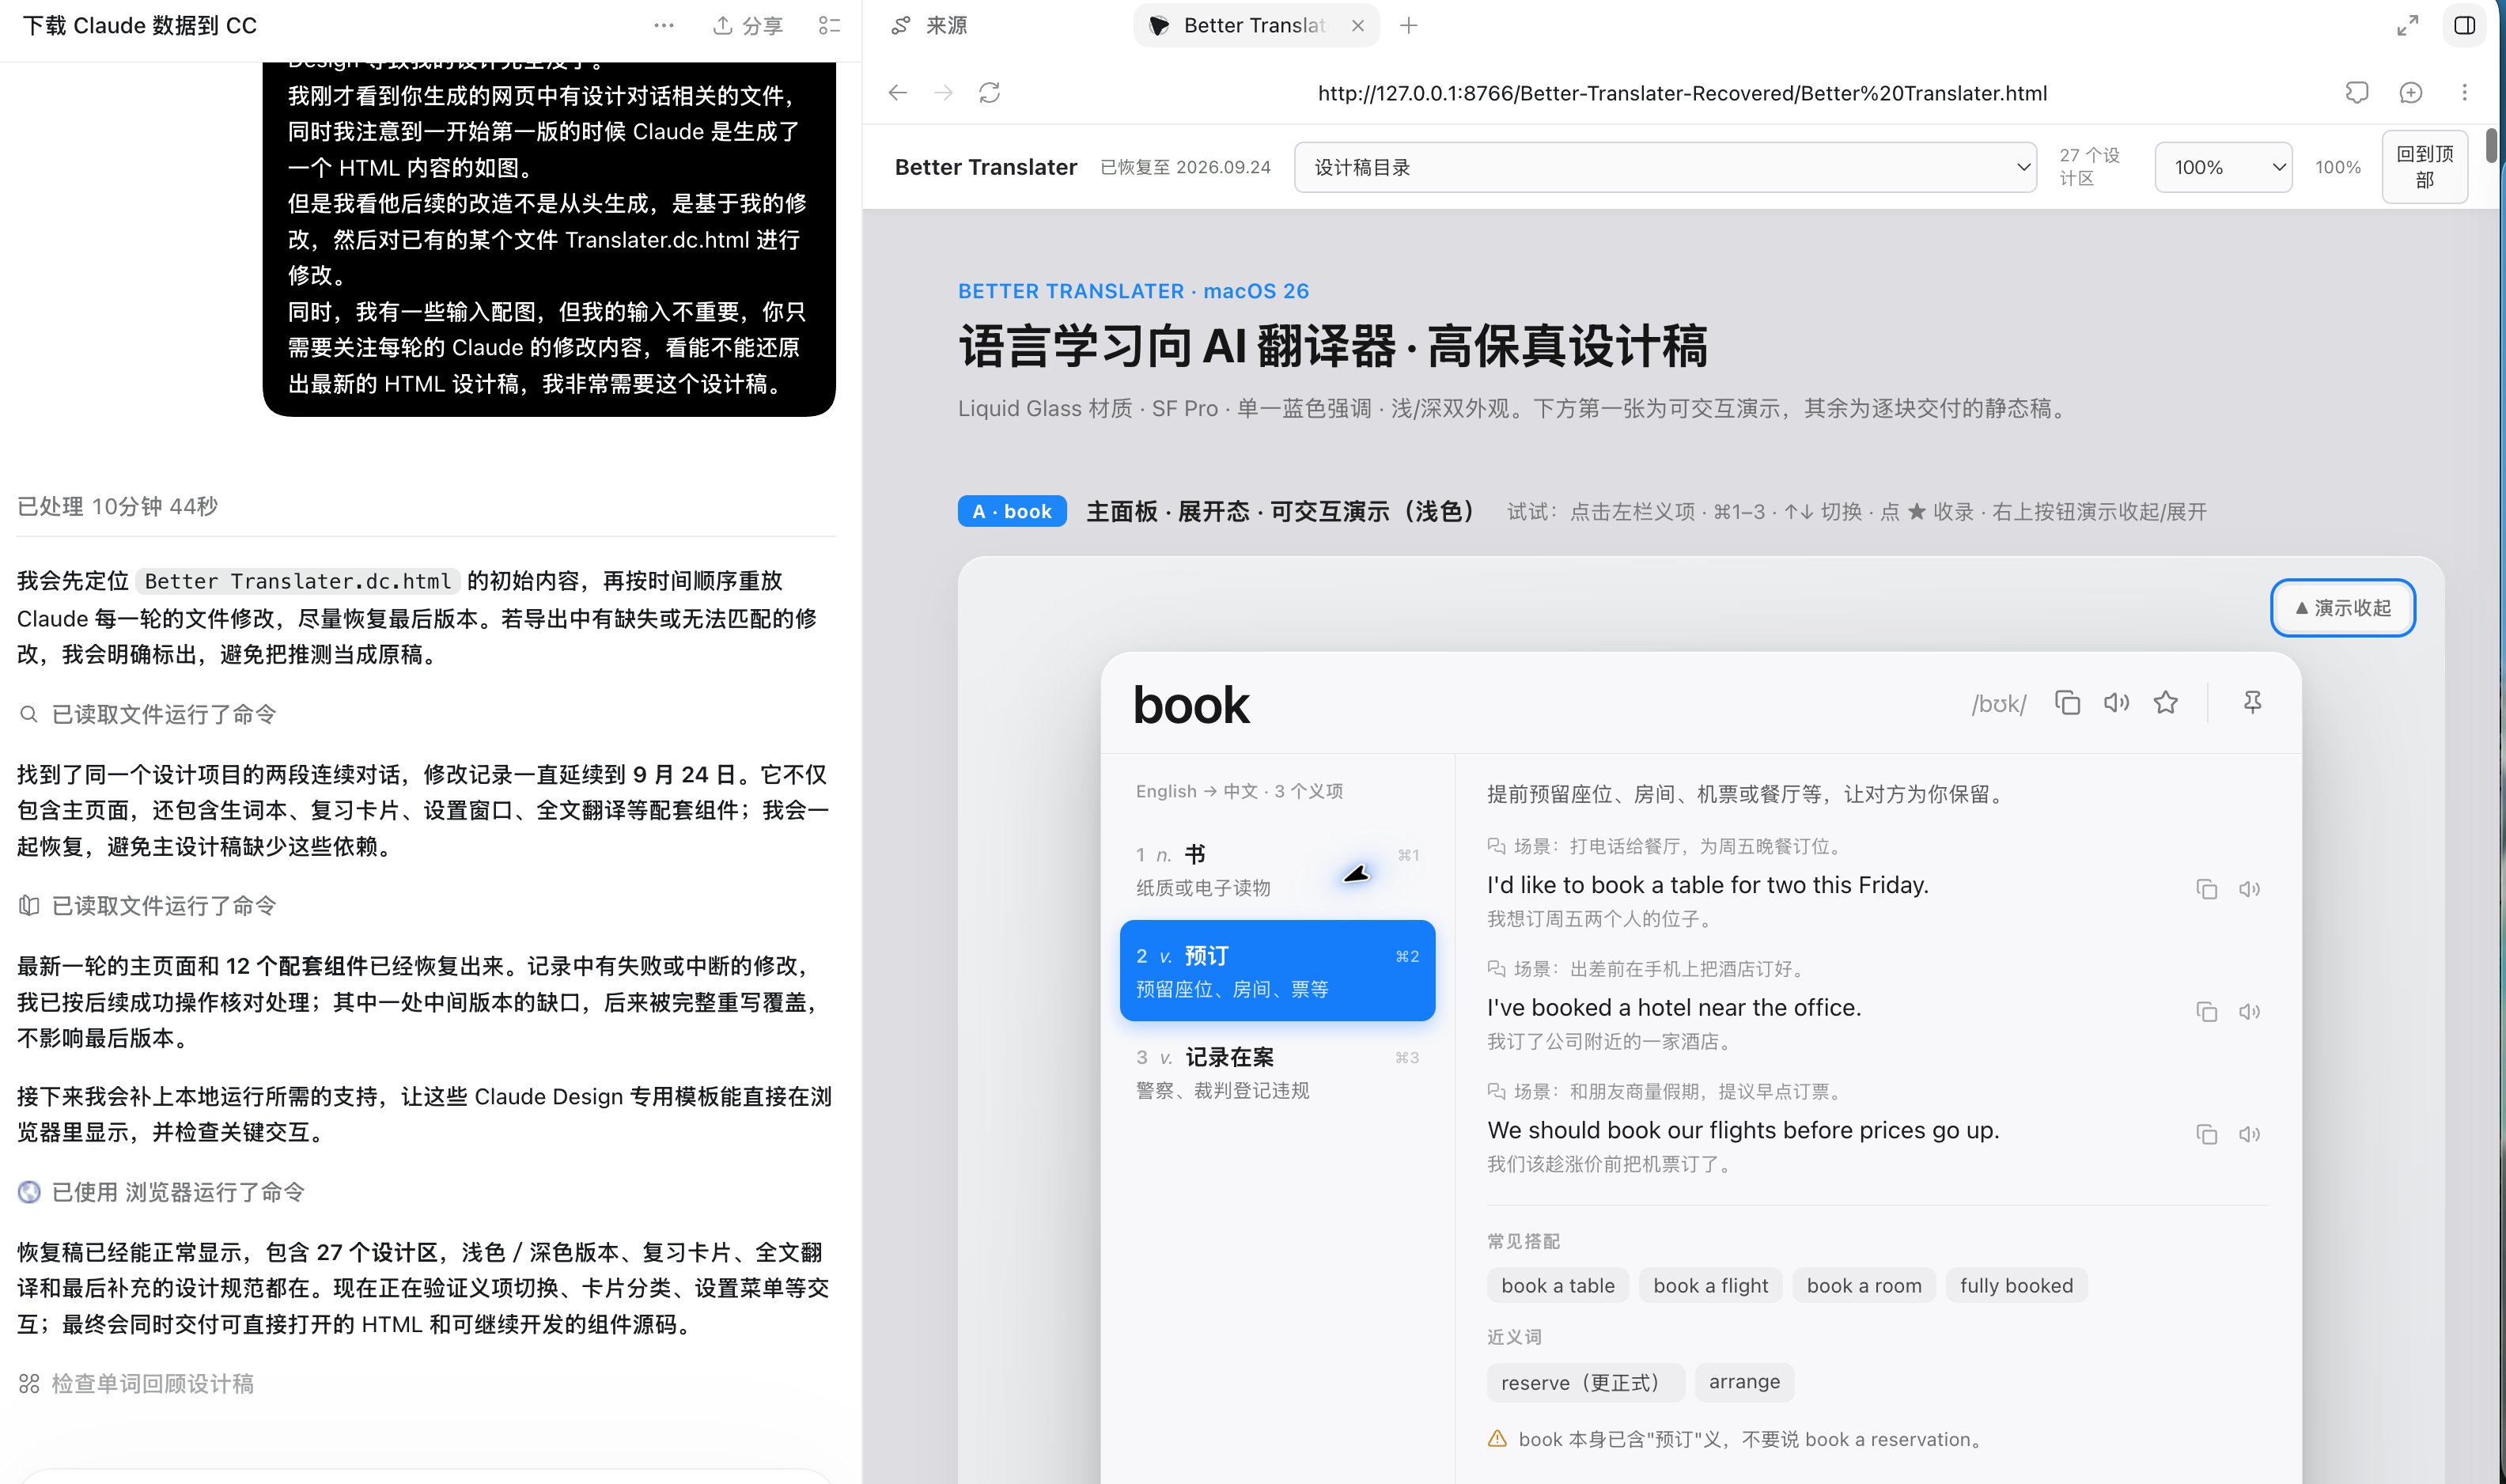Click the 演示收起 toggle button
Viewport: 2506px width, 1484px height.
[x=2342, y=608]
